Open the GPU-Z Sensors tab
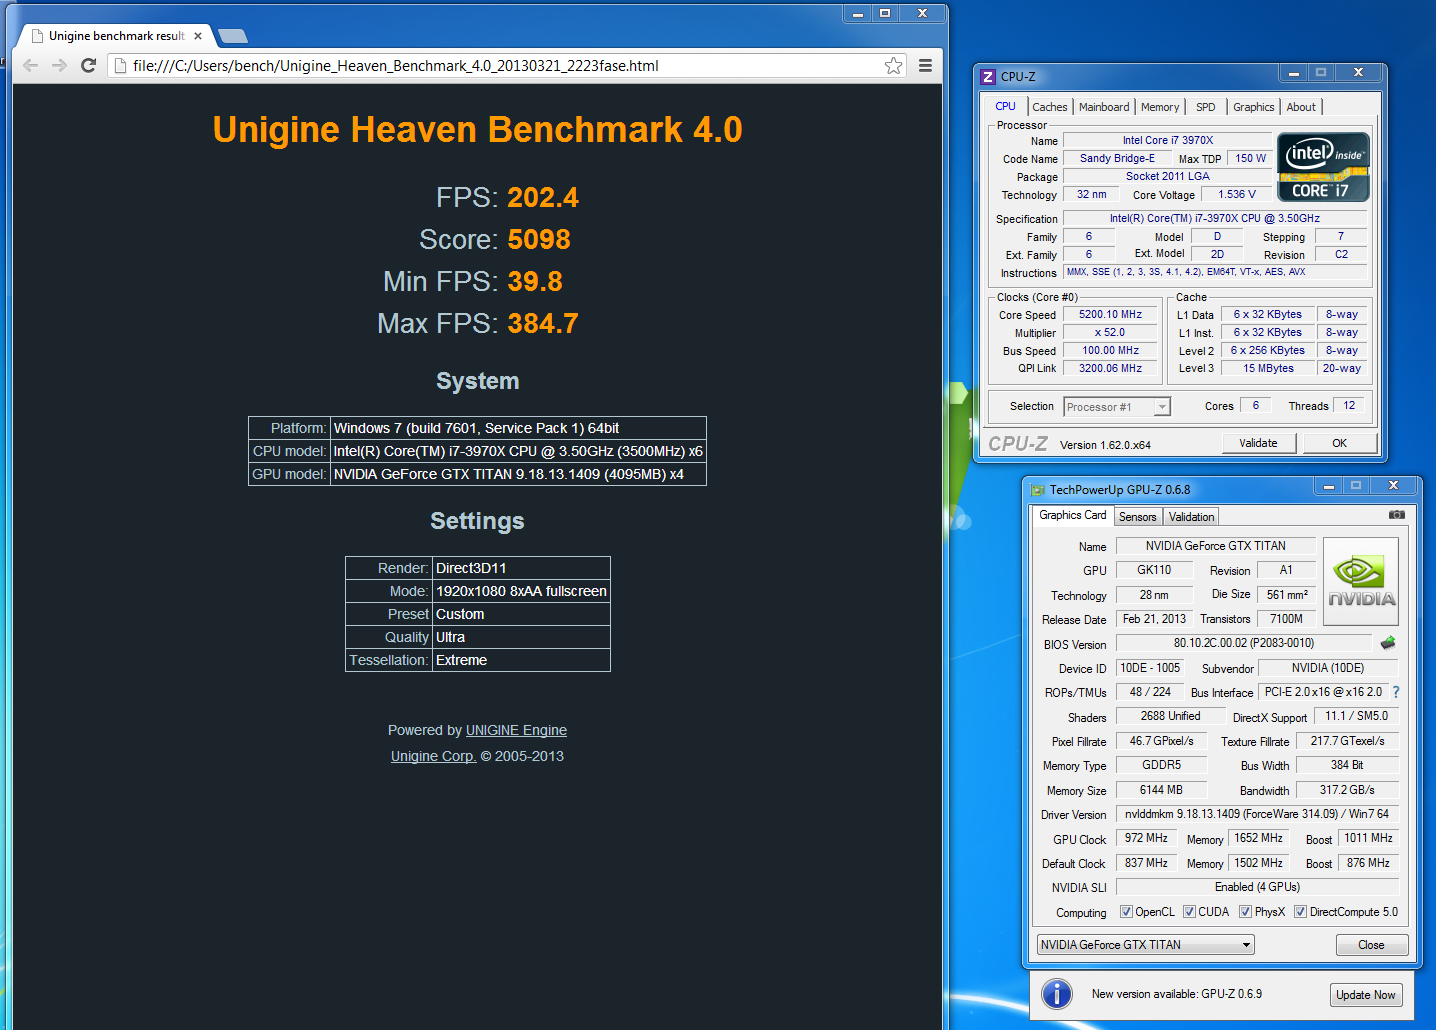Screen dimensions: 1436x1030 (x=1137, y=517)
